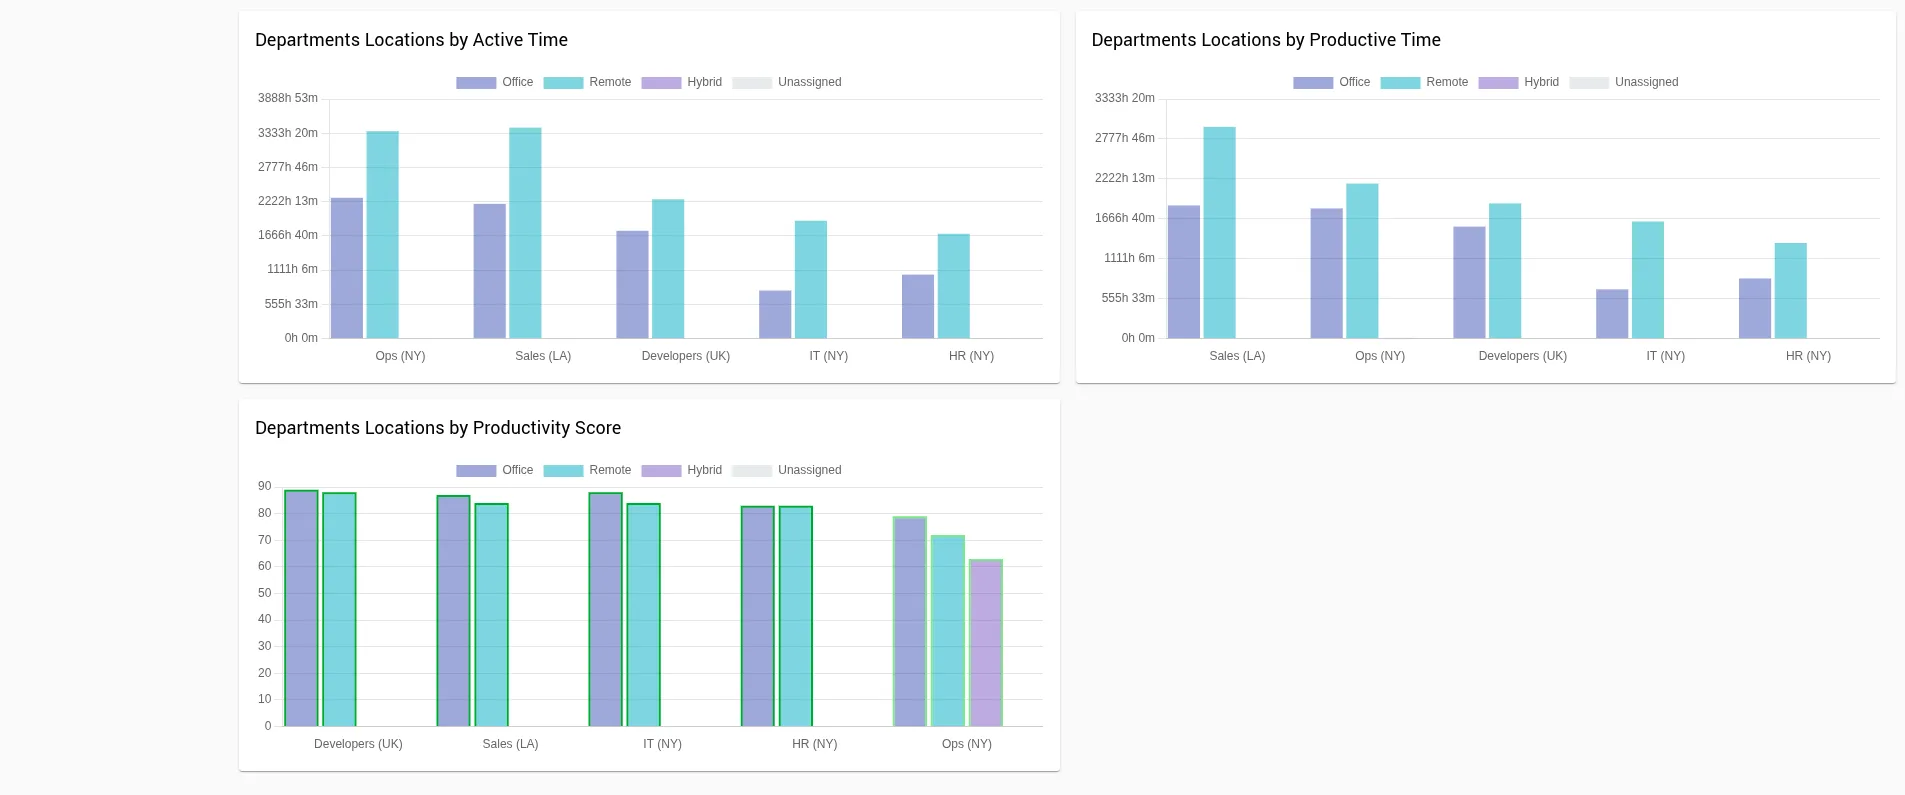The width and height of the screenshot is (1905, 795).
Task: Select HR (NY) Office bar in Productive Time
Action: [x=1755, y=308]
